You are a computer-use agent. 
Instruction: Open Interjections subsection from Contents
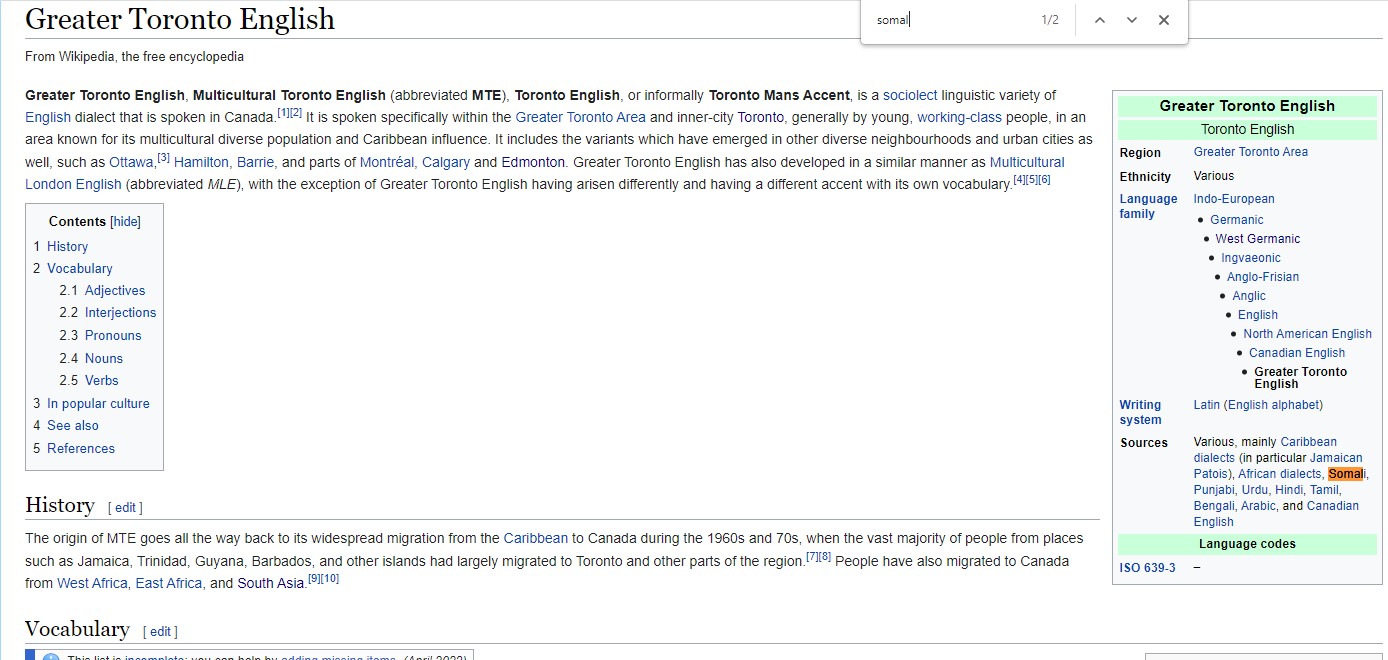[x=121, y=312]
